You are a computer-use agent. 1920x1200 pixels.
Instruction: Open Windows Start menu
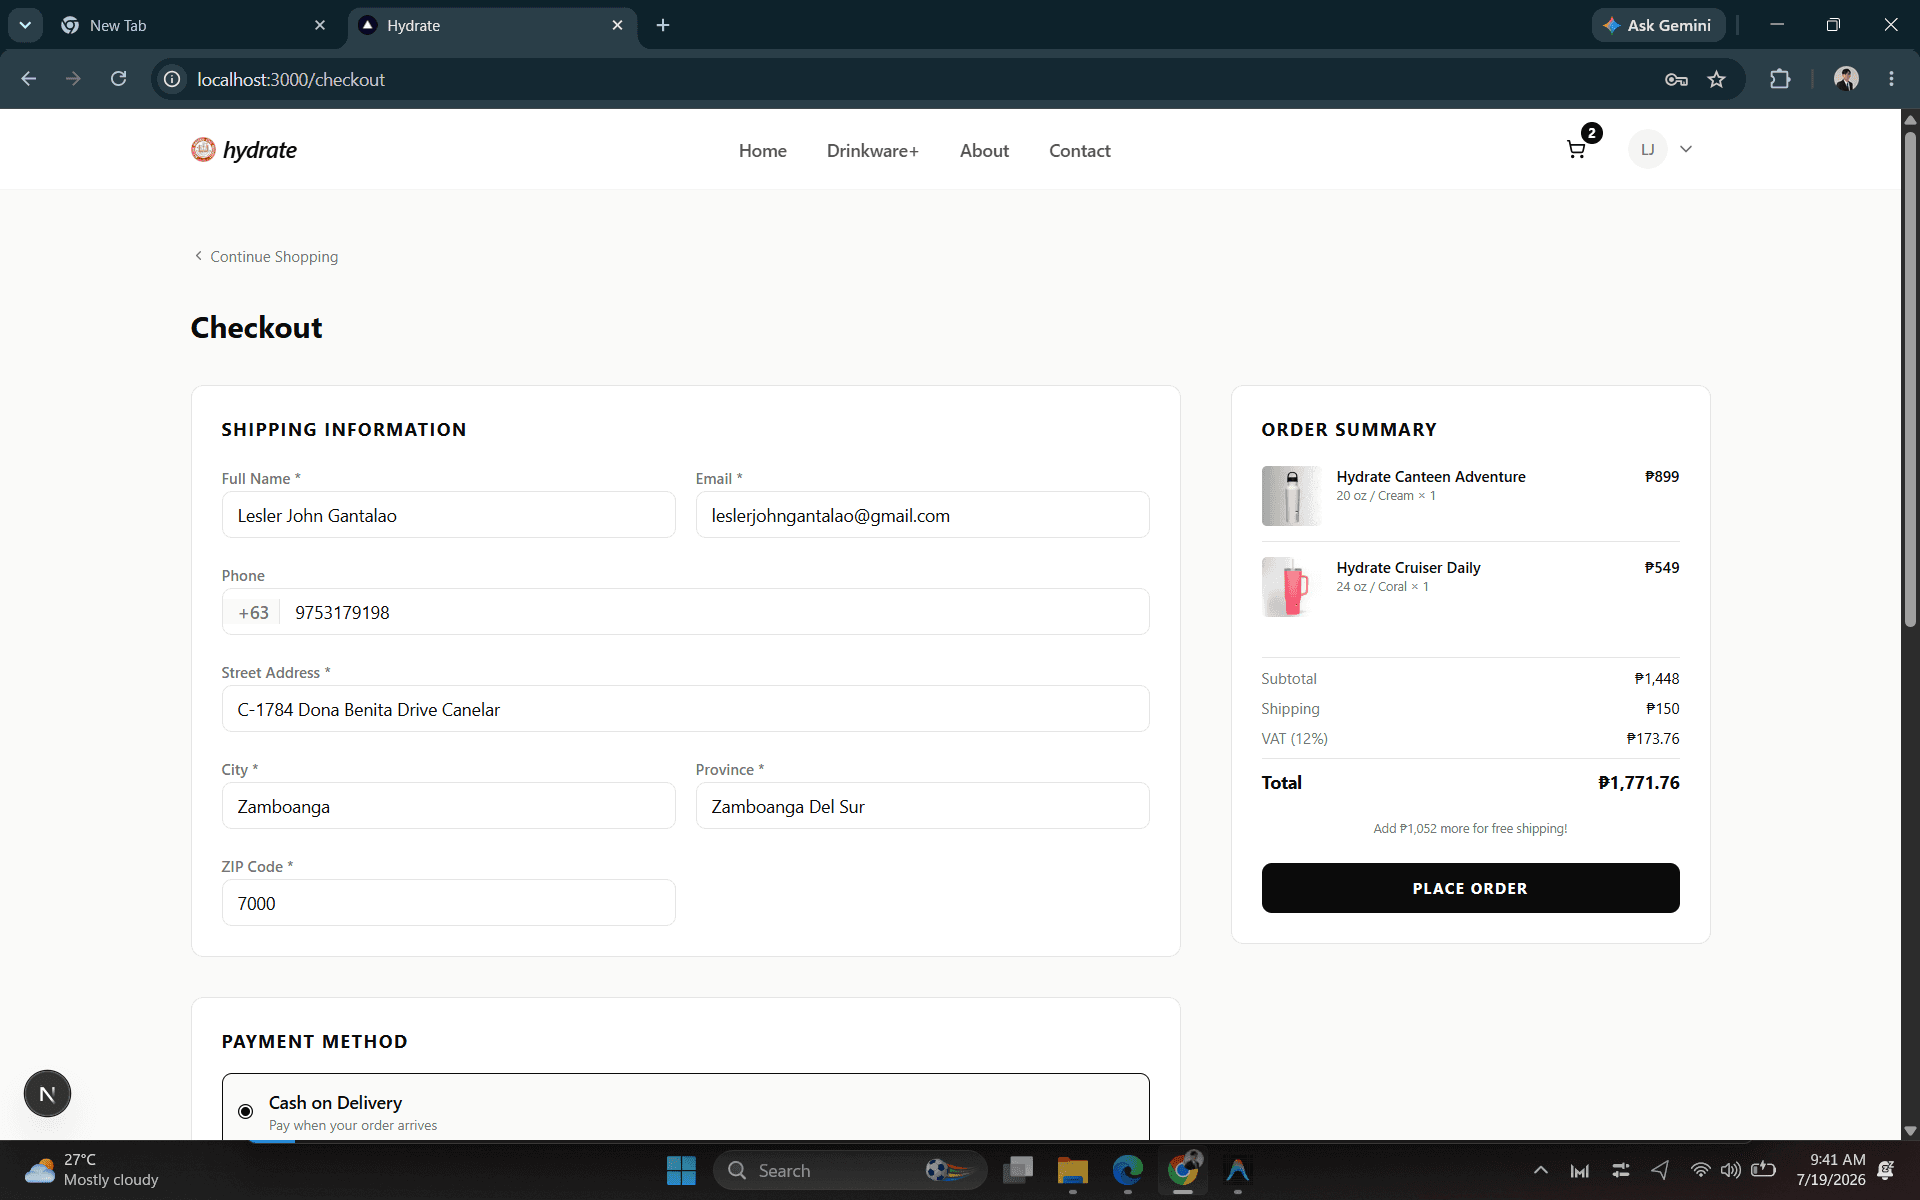coord(681,1170)
